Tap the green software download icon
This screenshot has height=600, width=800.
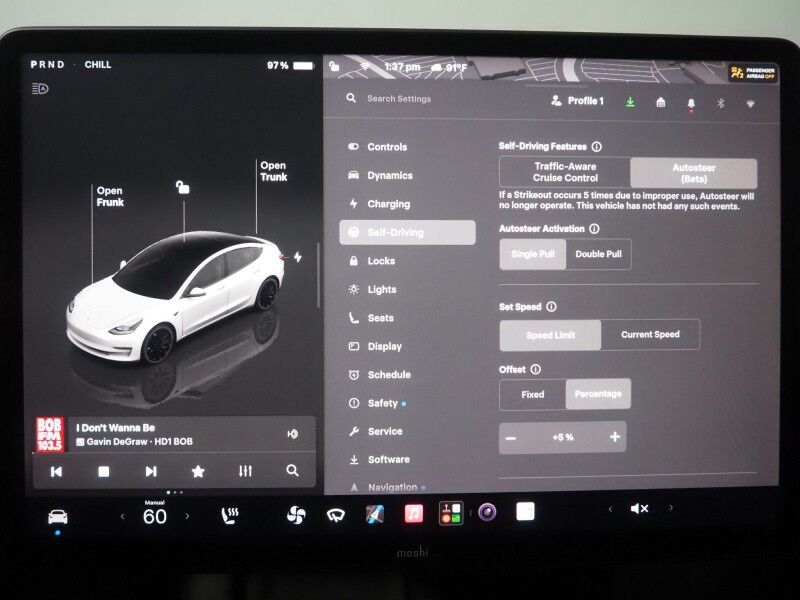(631, 102)
